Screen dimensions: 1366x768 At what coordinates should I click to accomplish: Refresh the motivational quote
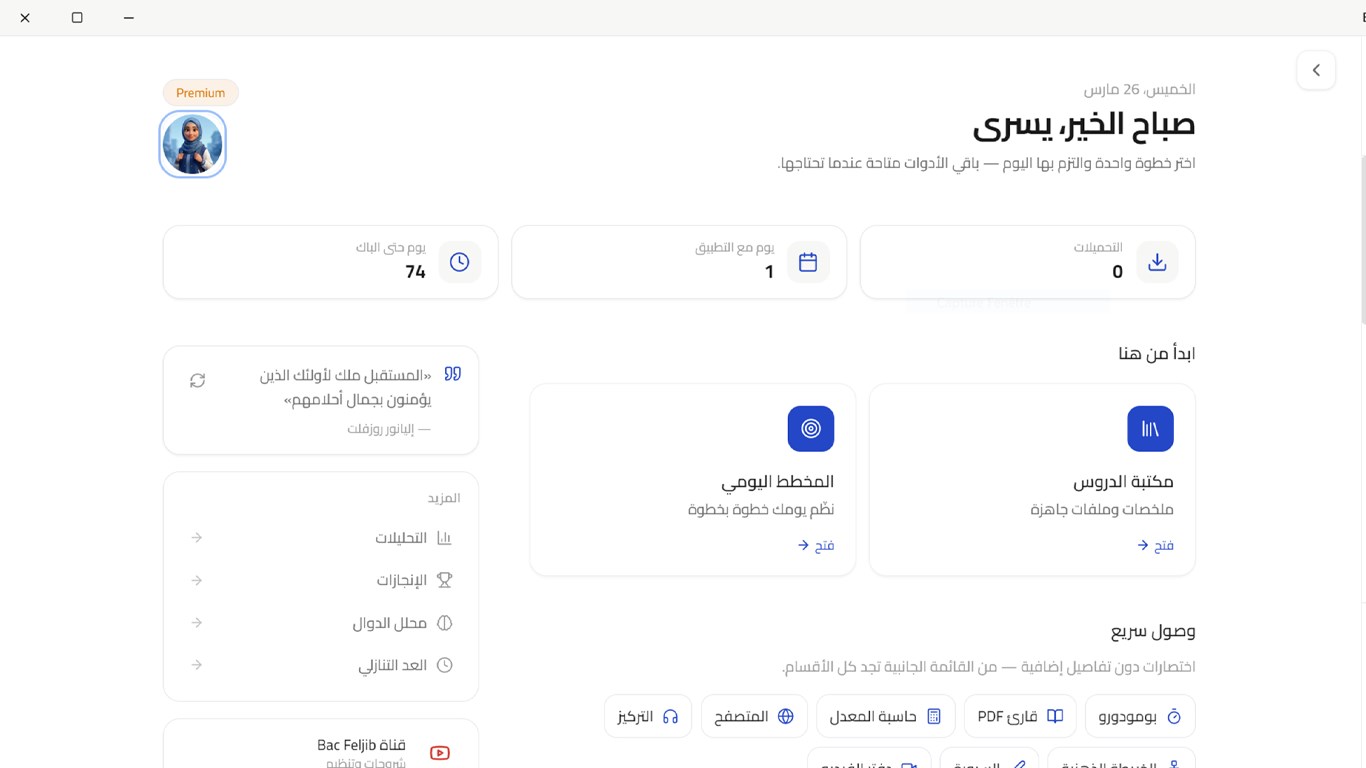pos(198,380)
